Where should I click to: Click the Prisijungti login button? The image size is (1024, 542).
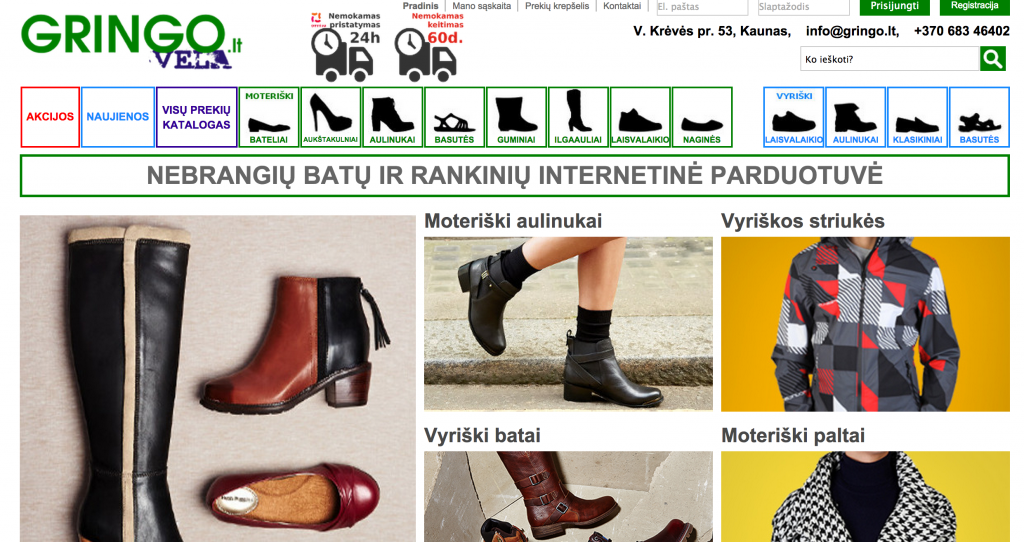point(895,7)
